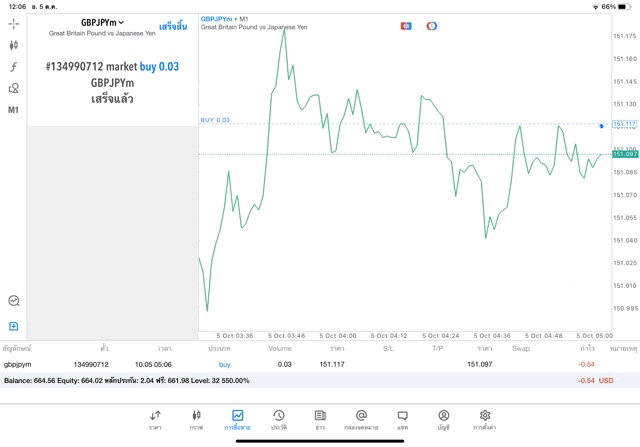Click the chart zoom search icon
The image size is (640, 447).
point(14,300)
